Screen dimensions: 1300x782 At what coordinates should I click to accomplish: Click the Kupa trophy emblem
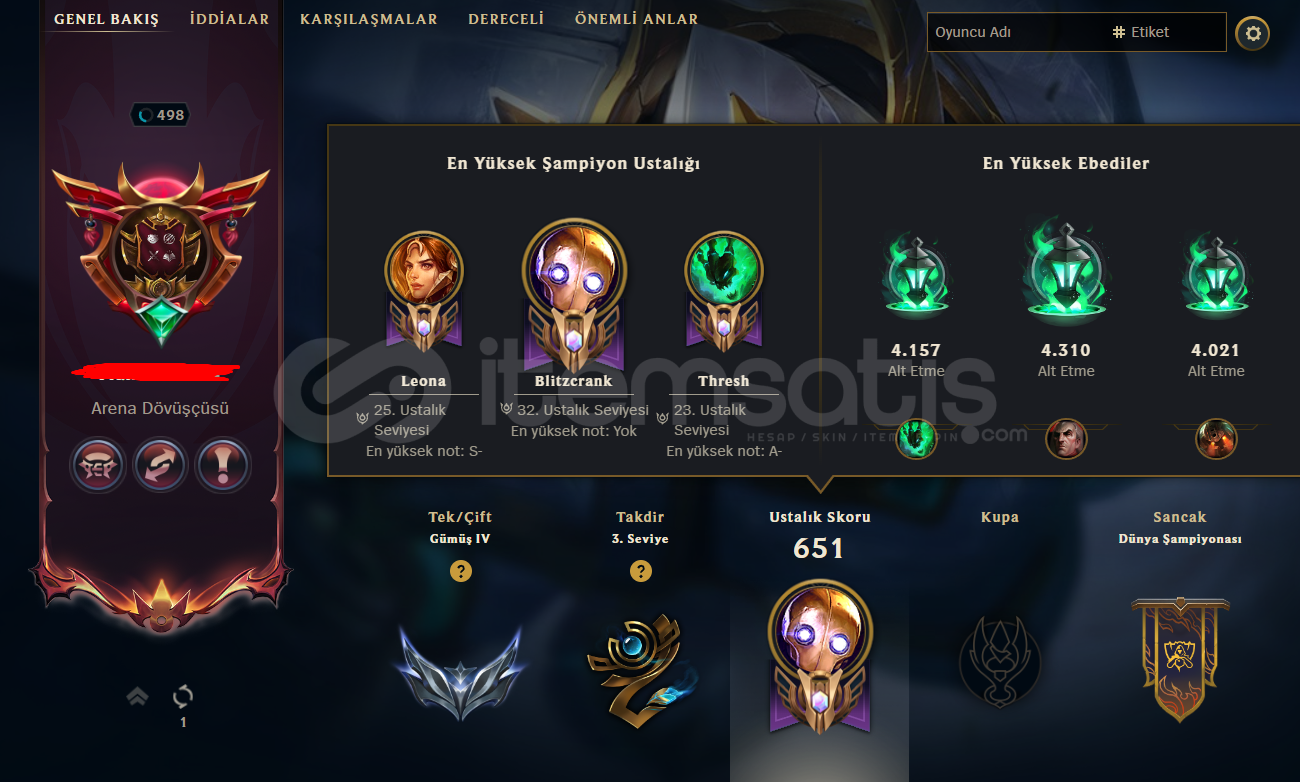[1000, 660]
